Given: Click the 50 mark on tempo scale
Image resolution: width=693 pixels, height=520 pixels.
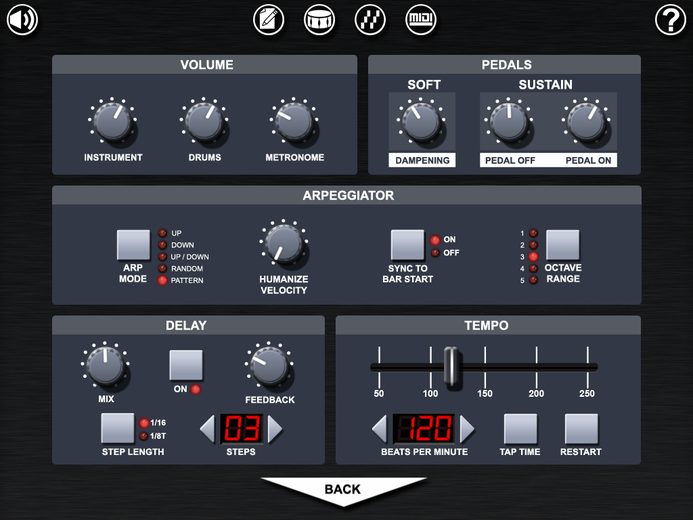Looking at the screenshot, I should (379, 394).
